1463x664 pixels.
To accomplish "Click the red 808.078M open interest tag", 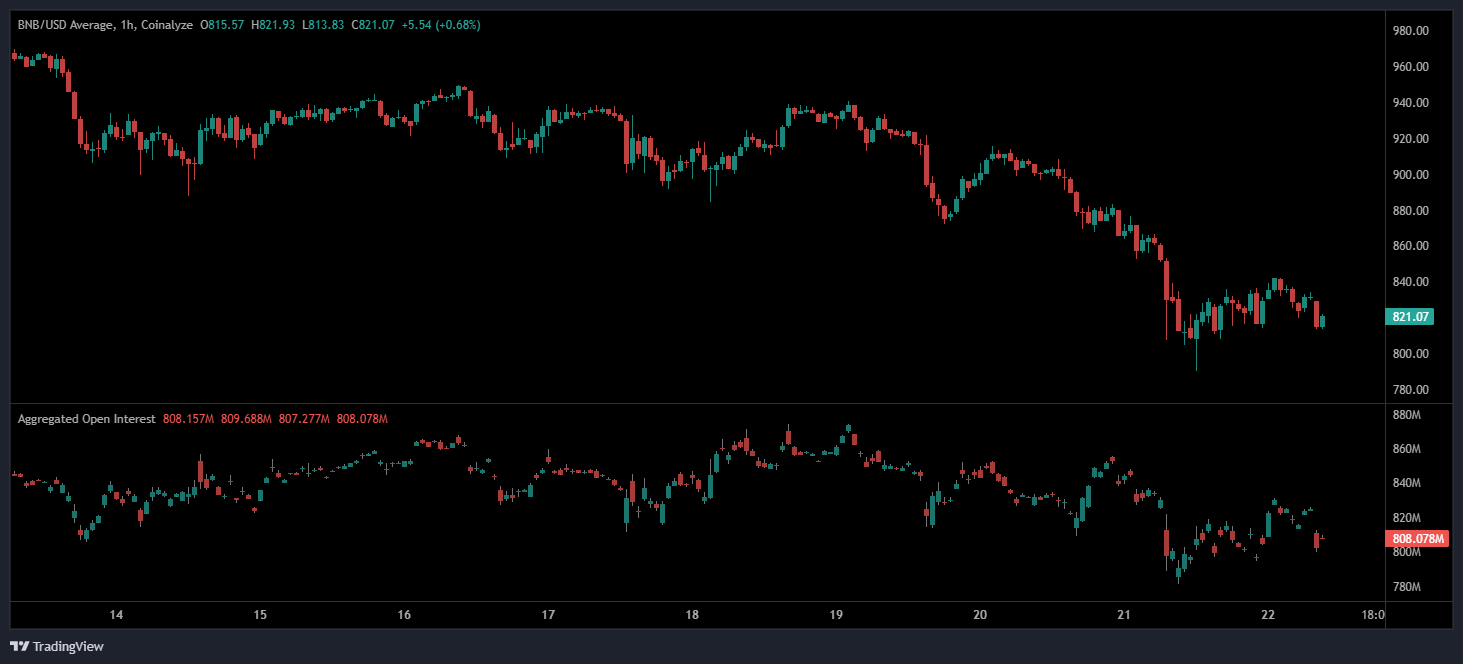I will [1419, 539].
